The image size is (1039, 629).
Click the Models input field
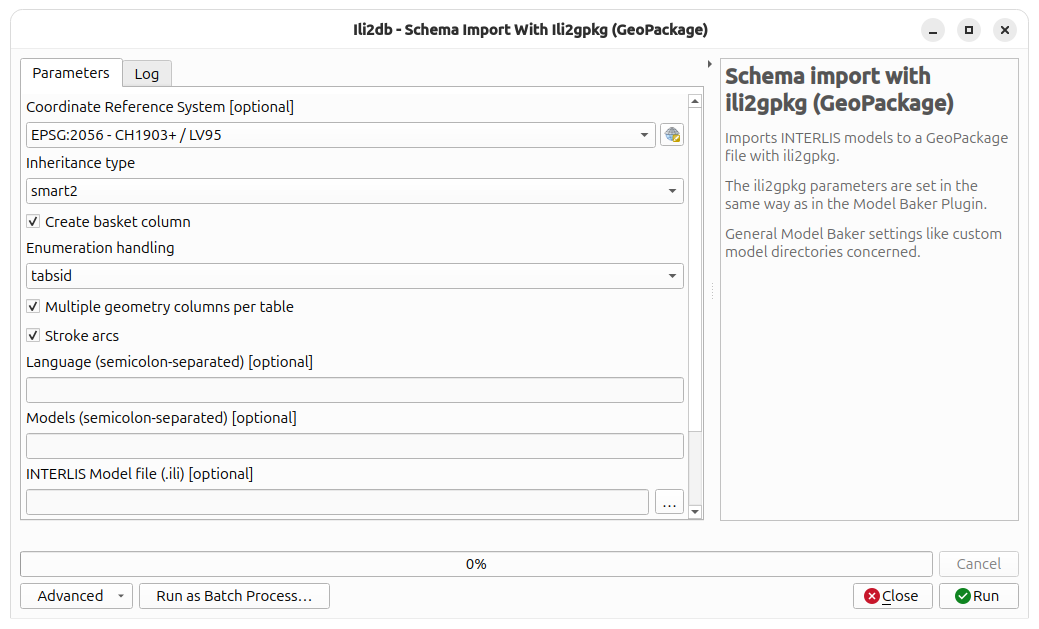[355, 446]
